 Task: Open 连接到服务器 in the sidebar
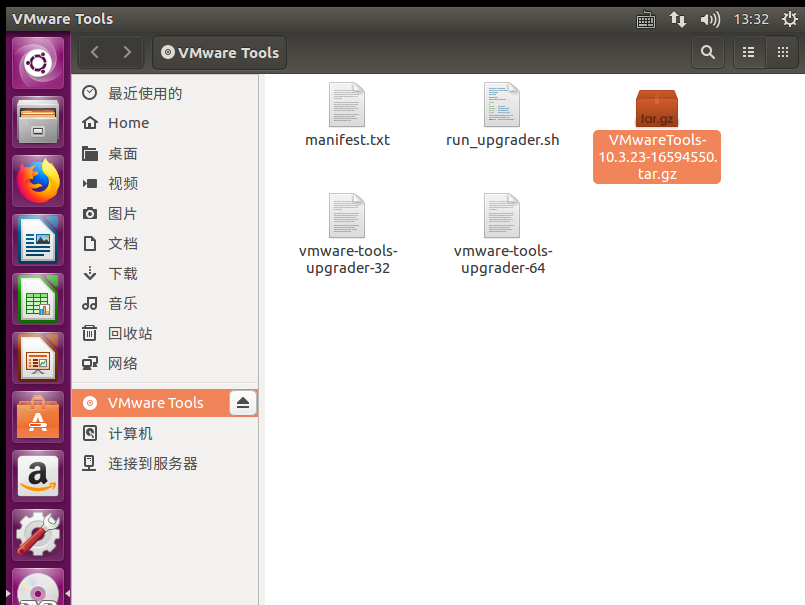click(165, 464)
